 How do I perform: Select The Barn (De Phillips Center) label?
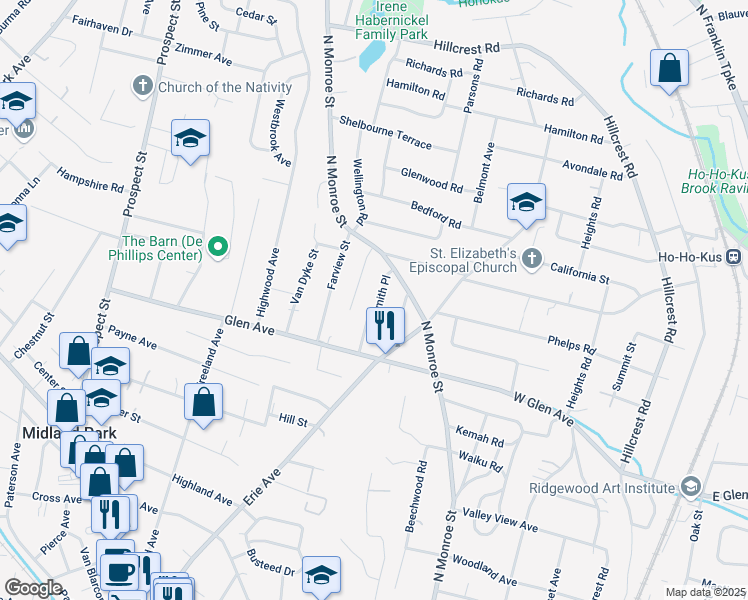coord(156,248)
